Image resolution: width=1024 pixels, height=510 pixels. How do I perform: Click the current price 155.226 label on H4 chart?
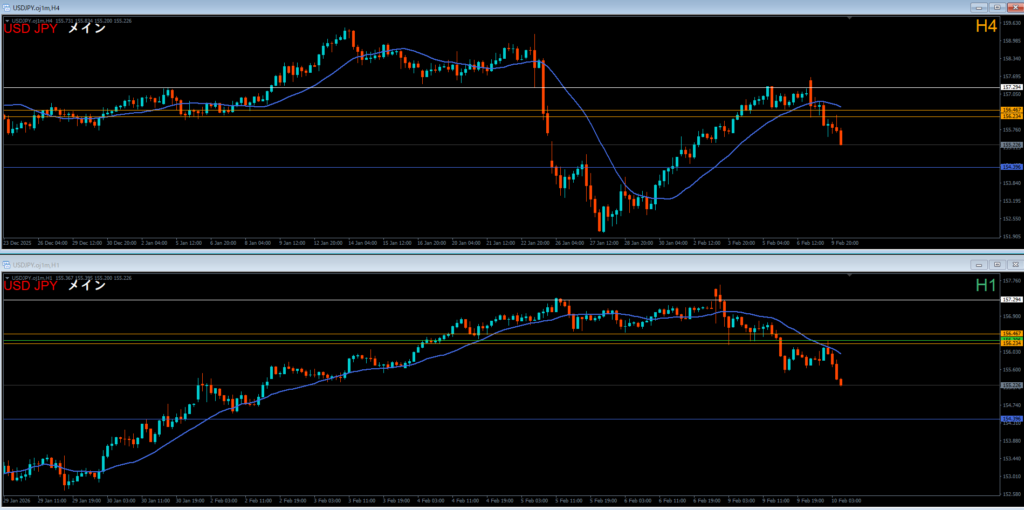(1010, 145)
